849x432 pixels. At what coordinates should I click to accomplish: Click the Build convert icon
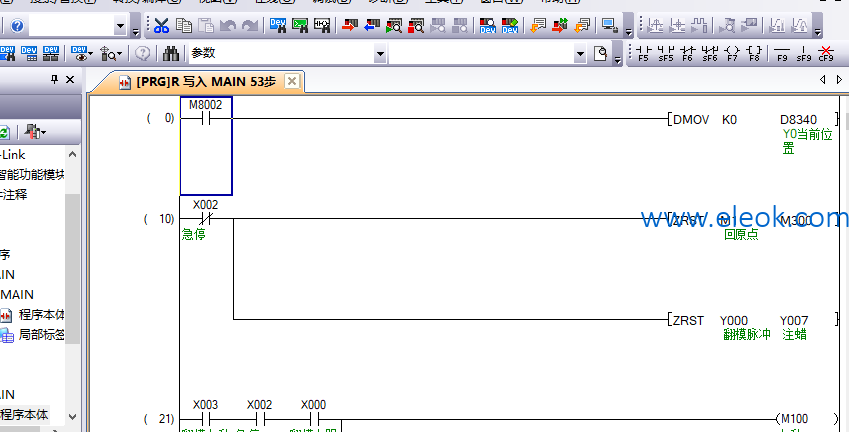[x=538, y=25]
